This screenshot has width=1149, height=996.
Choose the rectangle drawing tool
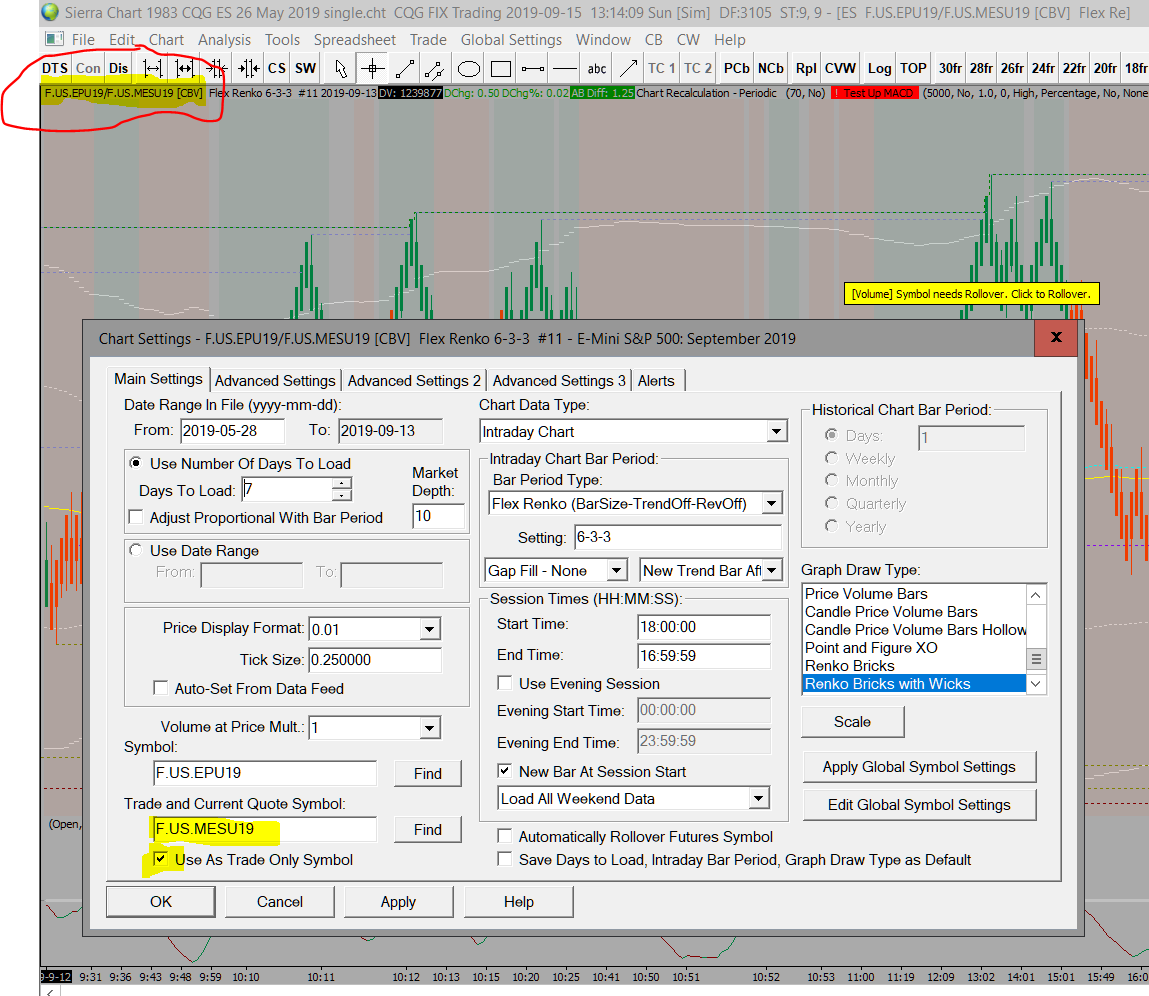[x=501, y=68]
